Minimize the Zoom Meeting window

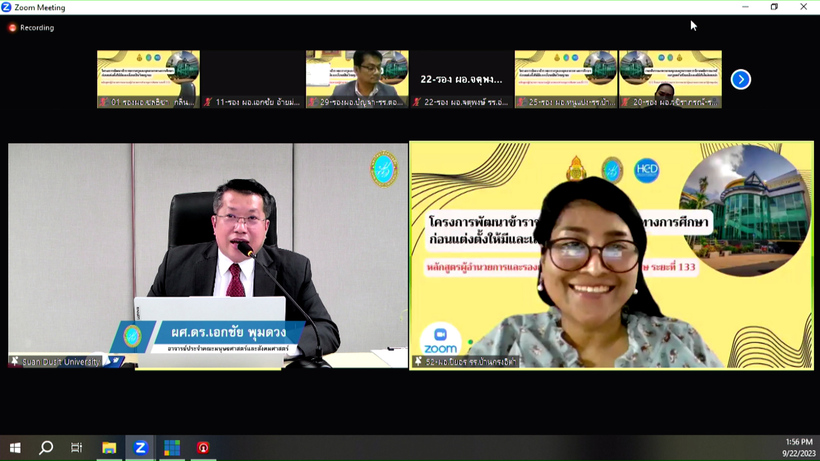click(x=745, y=7)
